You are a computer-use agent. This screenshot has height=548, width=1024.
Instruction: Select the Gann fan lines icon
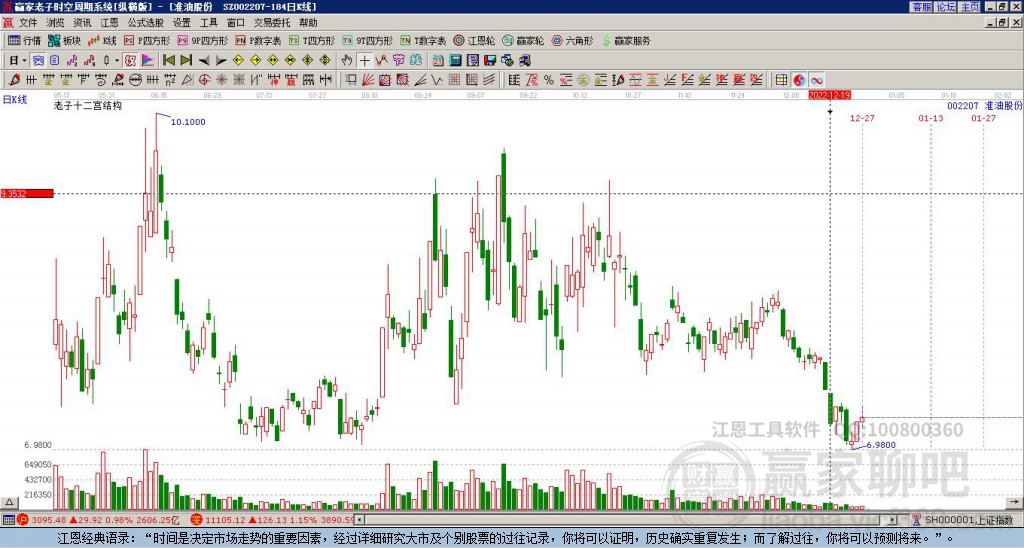point(368,80)
